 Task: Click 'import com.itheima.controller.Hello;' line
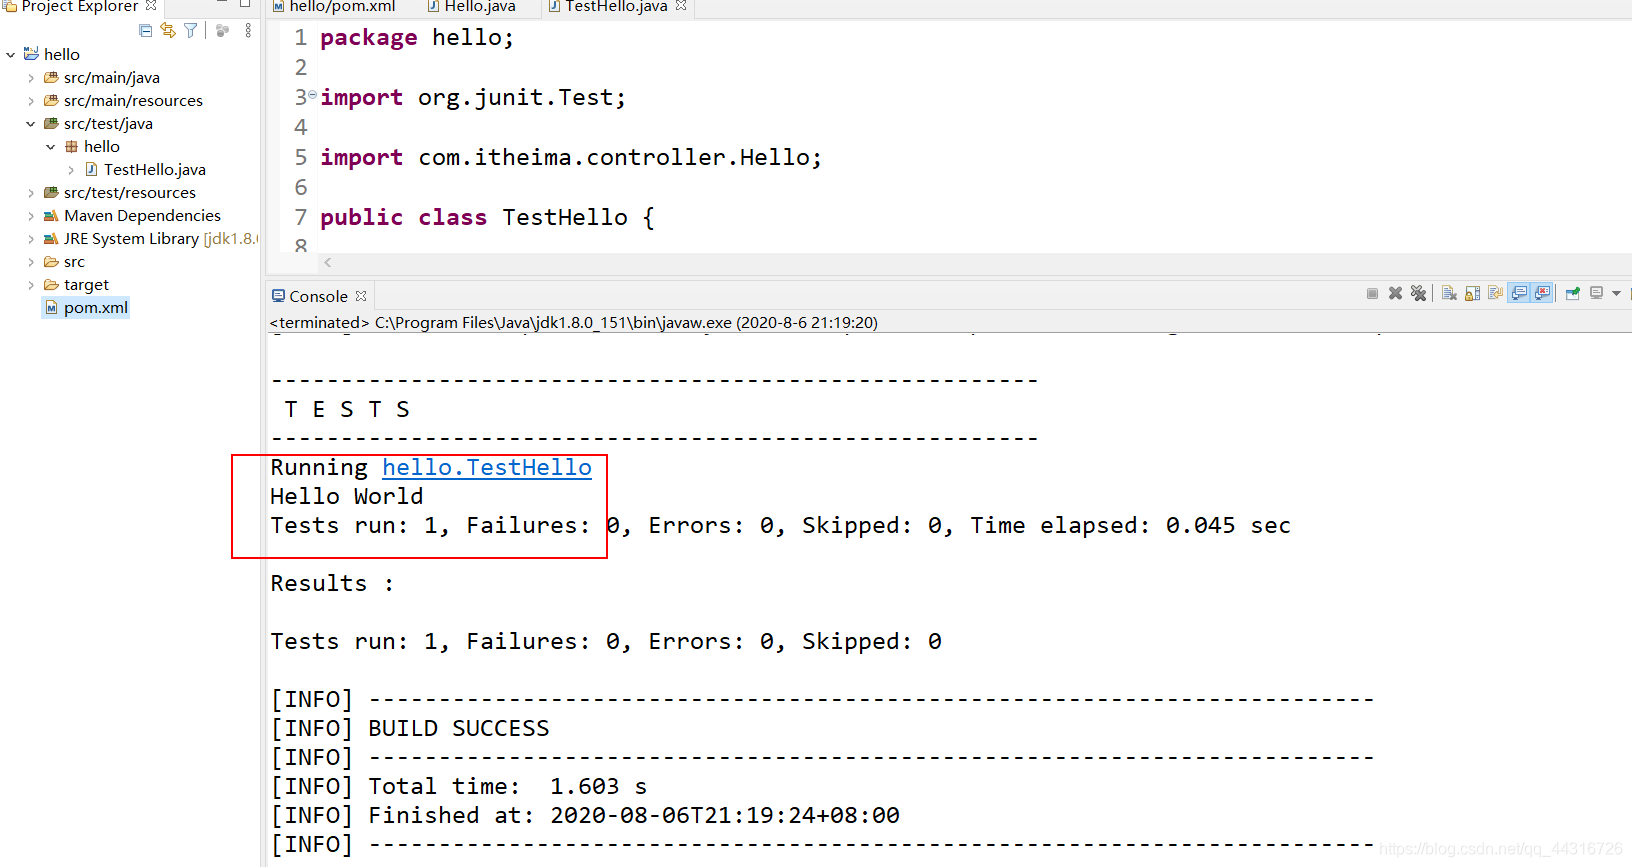(x=571, y=157)
